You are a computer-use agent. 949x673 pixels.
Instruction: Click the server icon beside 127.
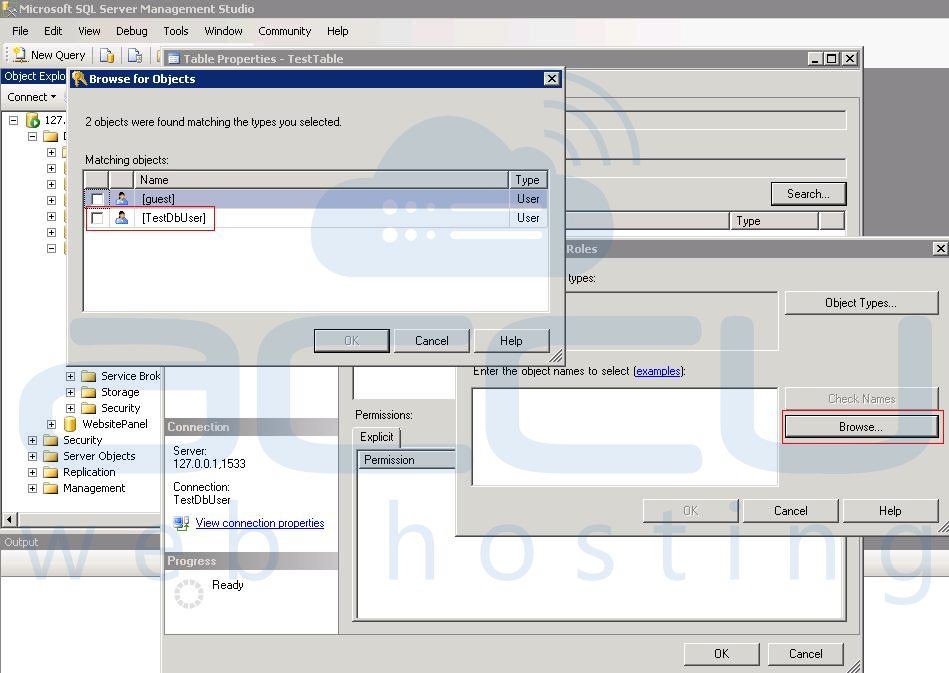tap(33, 120)
